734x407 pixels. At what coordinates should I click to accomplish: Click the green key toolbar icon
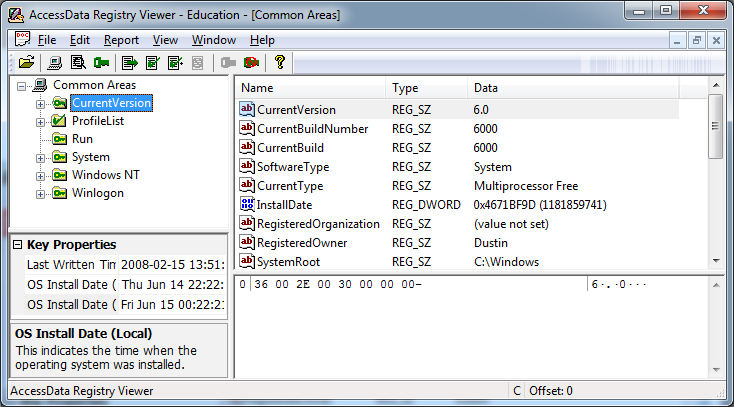101,62
